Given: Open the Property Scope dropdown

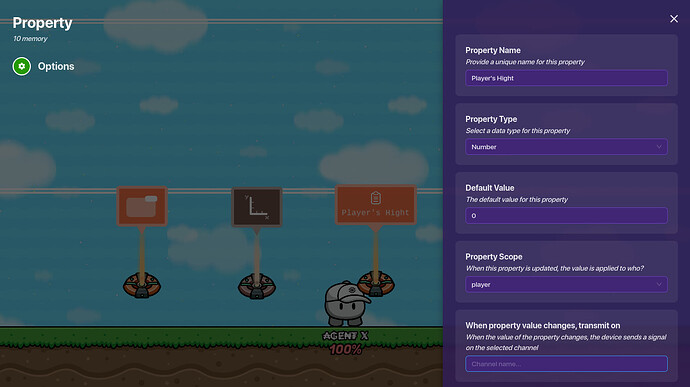Looking at the screenshot, I should 566,284.
